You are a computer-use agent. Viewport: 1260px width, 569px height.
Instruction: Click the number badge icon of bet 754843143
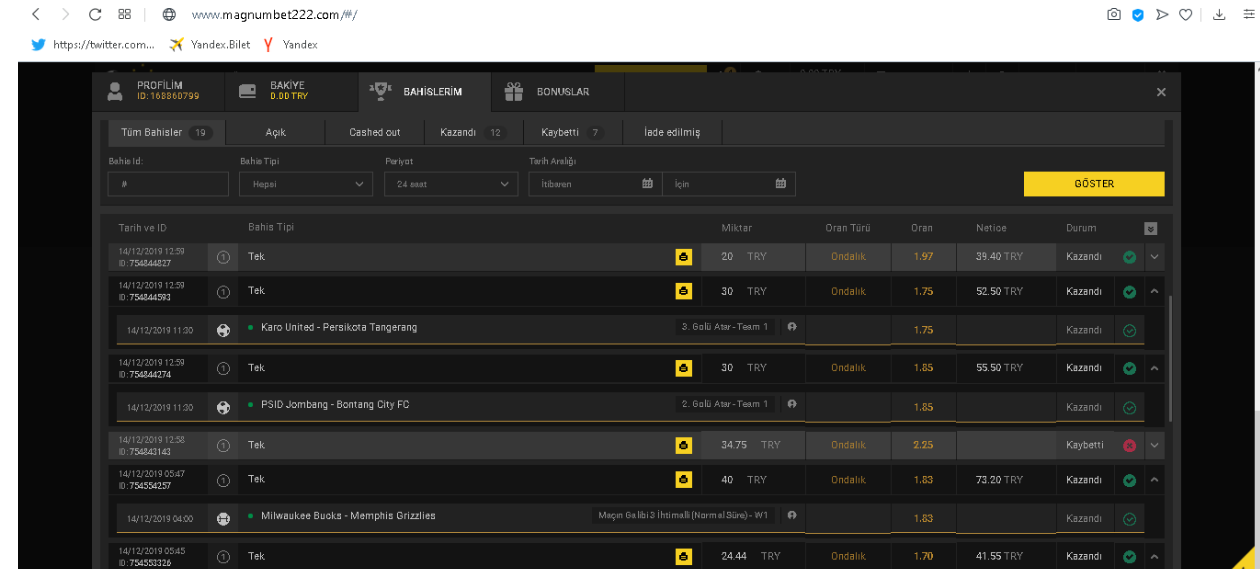(x=223, y=445)
